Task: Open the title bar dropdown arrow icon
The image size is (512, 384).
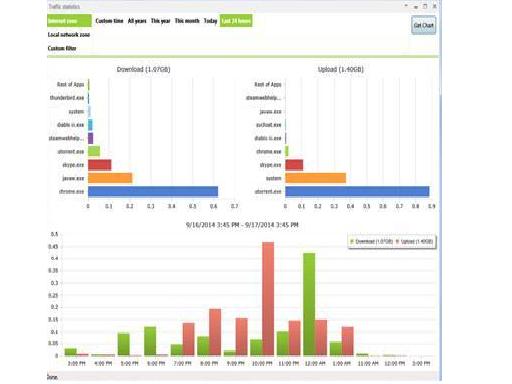Action: coord(406,6)
